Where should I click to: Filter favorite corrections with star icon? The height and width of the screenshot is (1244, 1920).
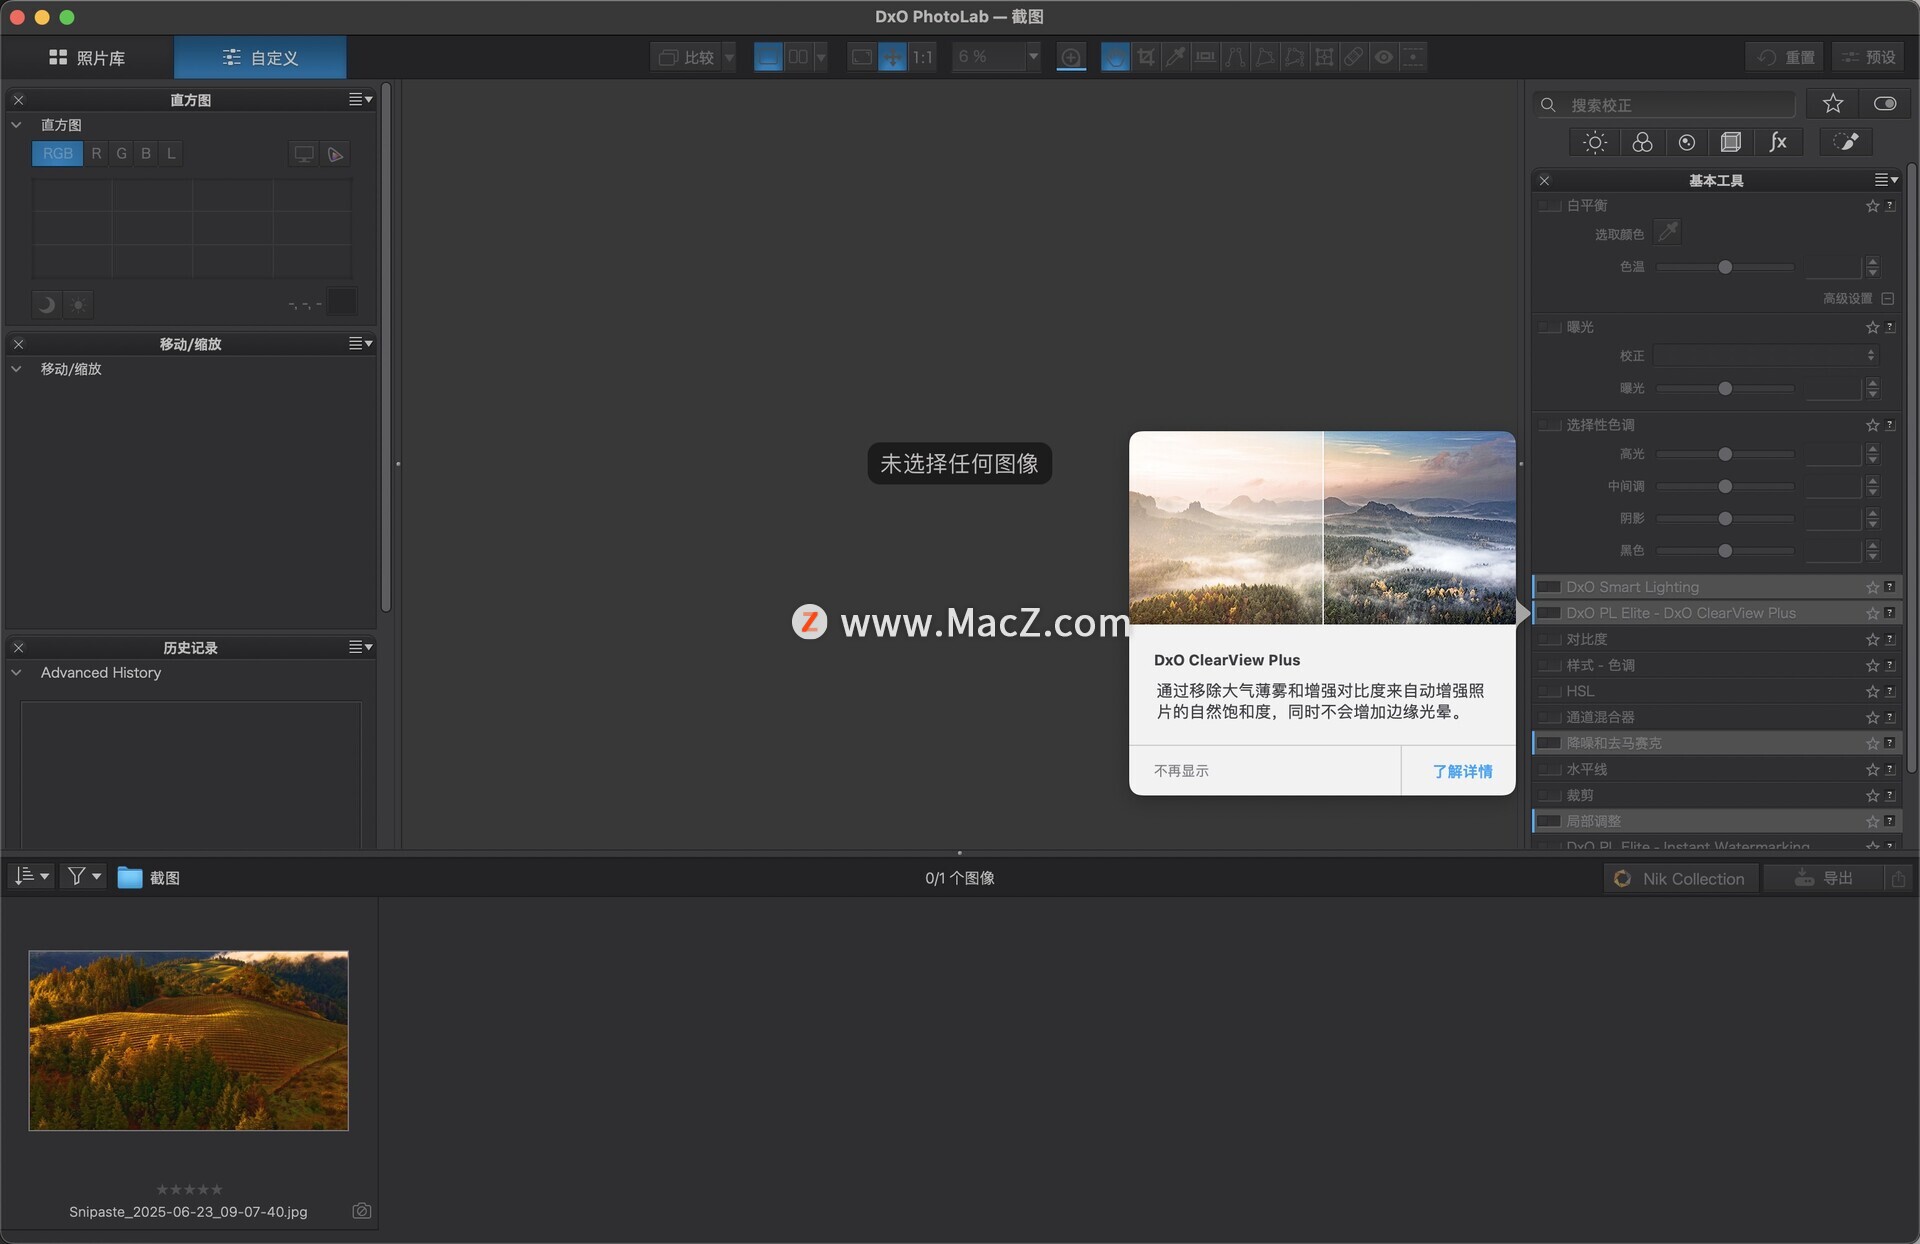coord(1833,104)
